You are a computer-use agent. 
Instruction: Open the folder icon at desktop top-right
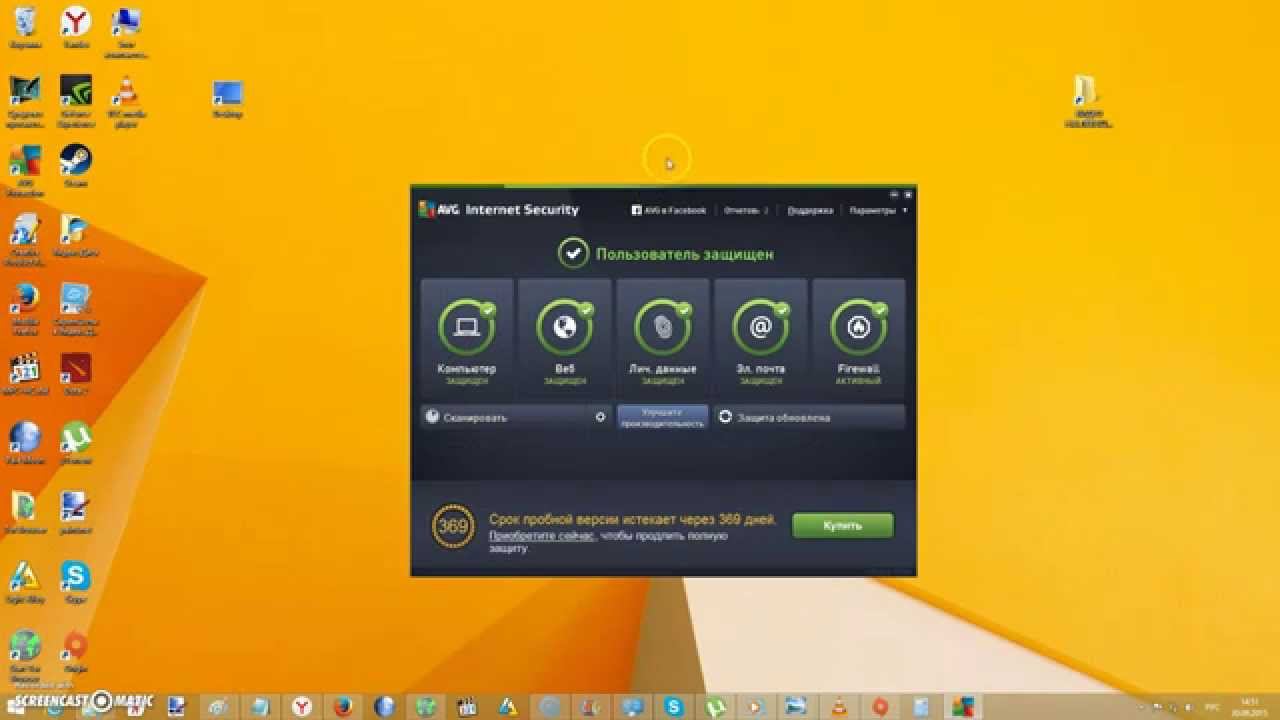click(x=1088, y=100)
